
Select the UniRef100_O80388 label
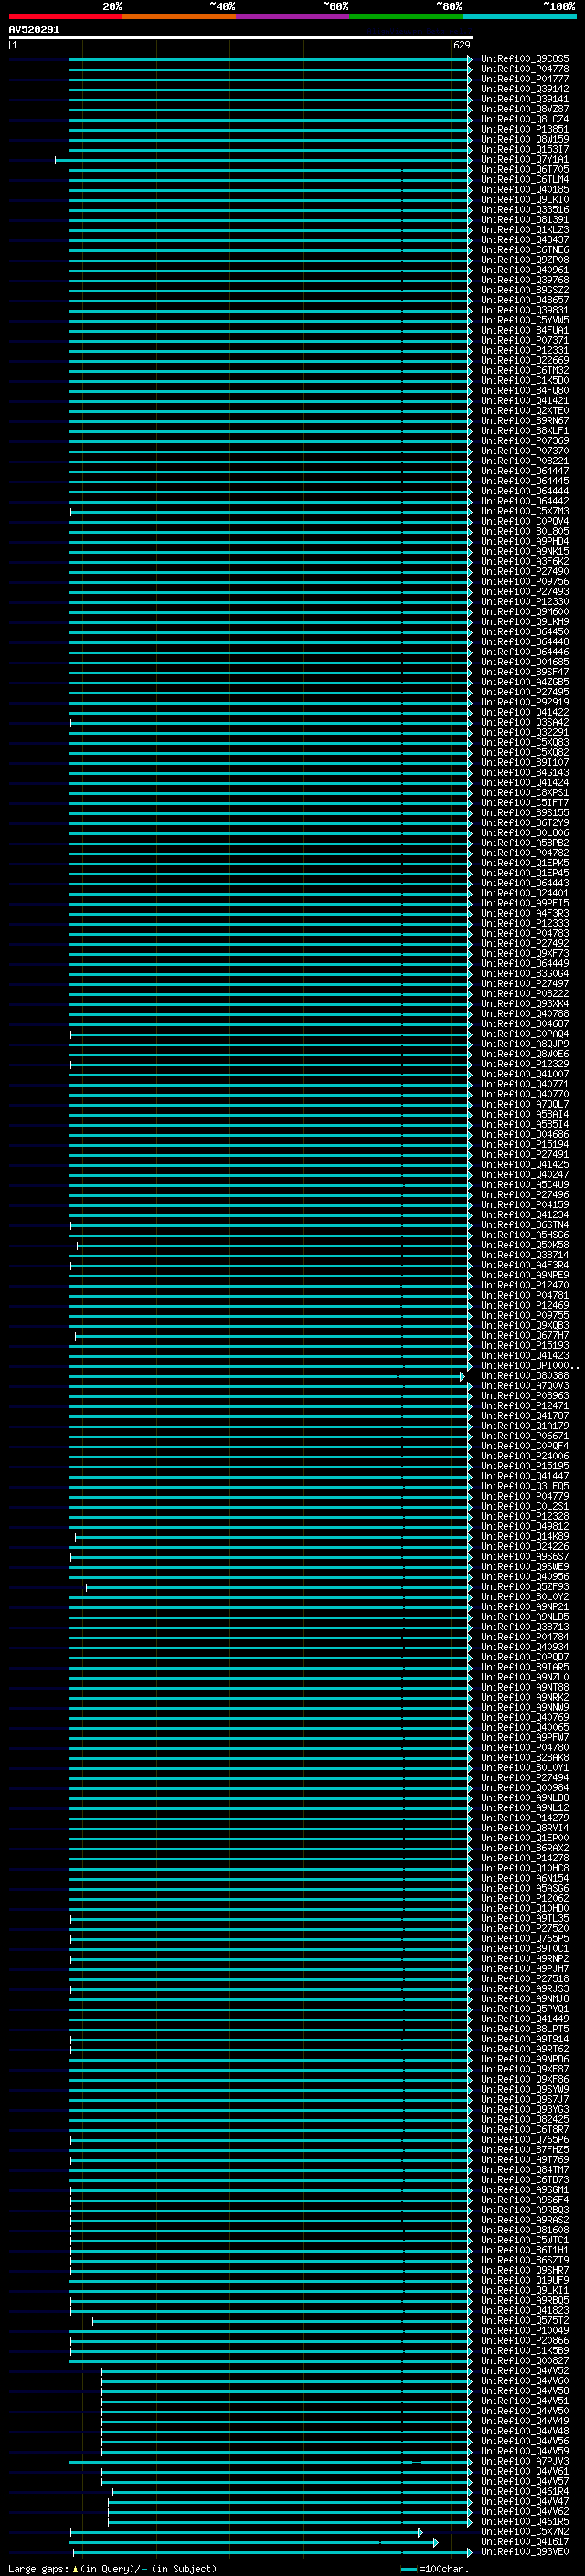(x=525, y=1376)
